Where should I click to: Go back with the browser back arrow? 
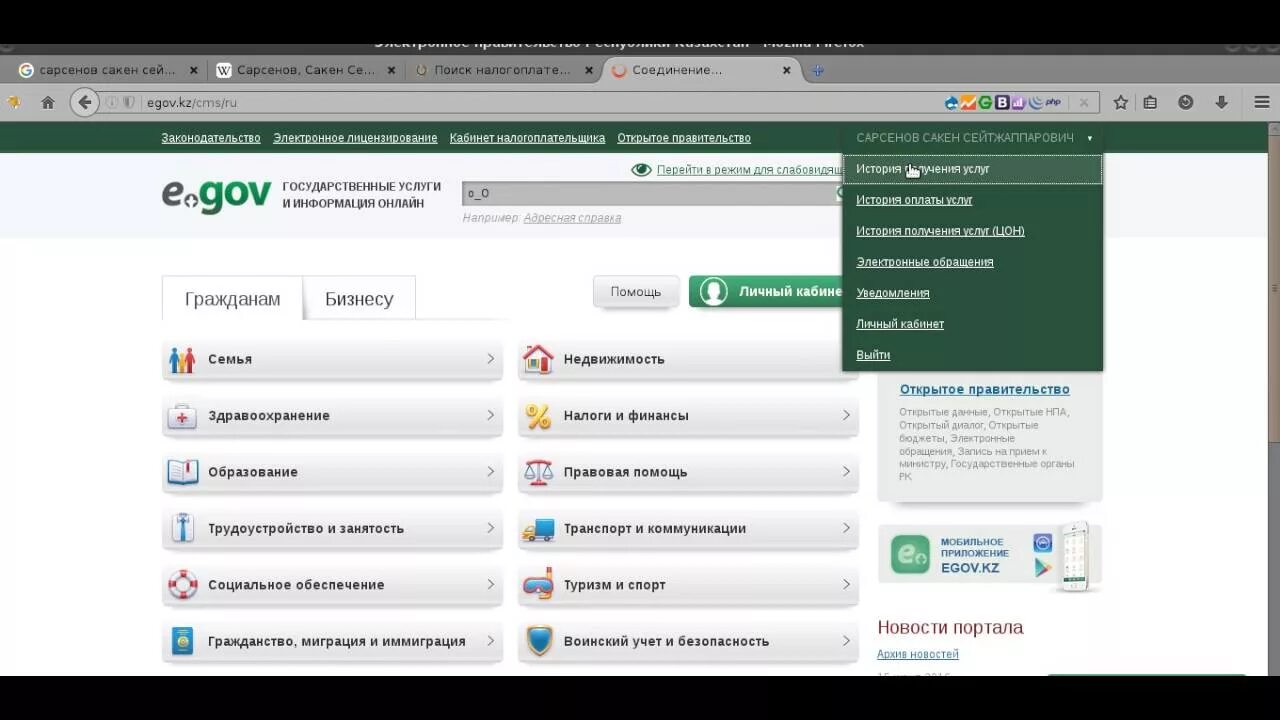click(x=85, y=102)
